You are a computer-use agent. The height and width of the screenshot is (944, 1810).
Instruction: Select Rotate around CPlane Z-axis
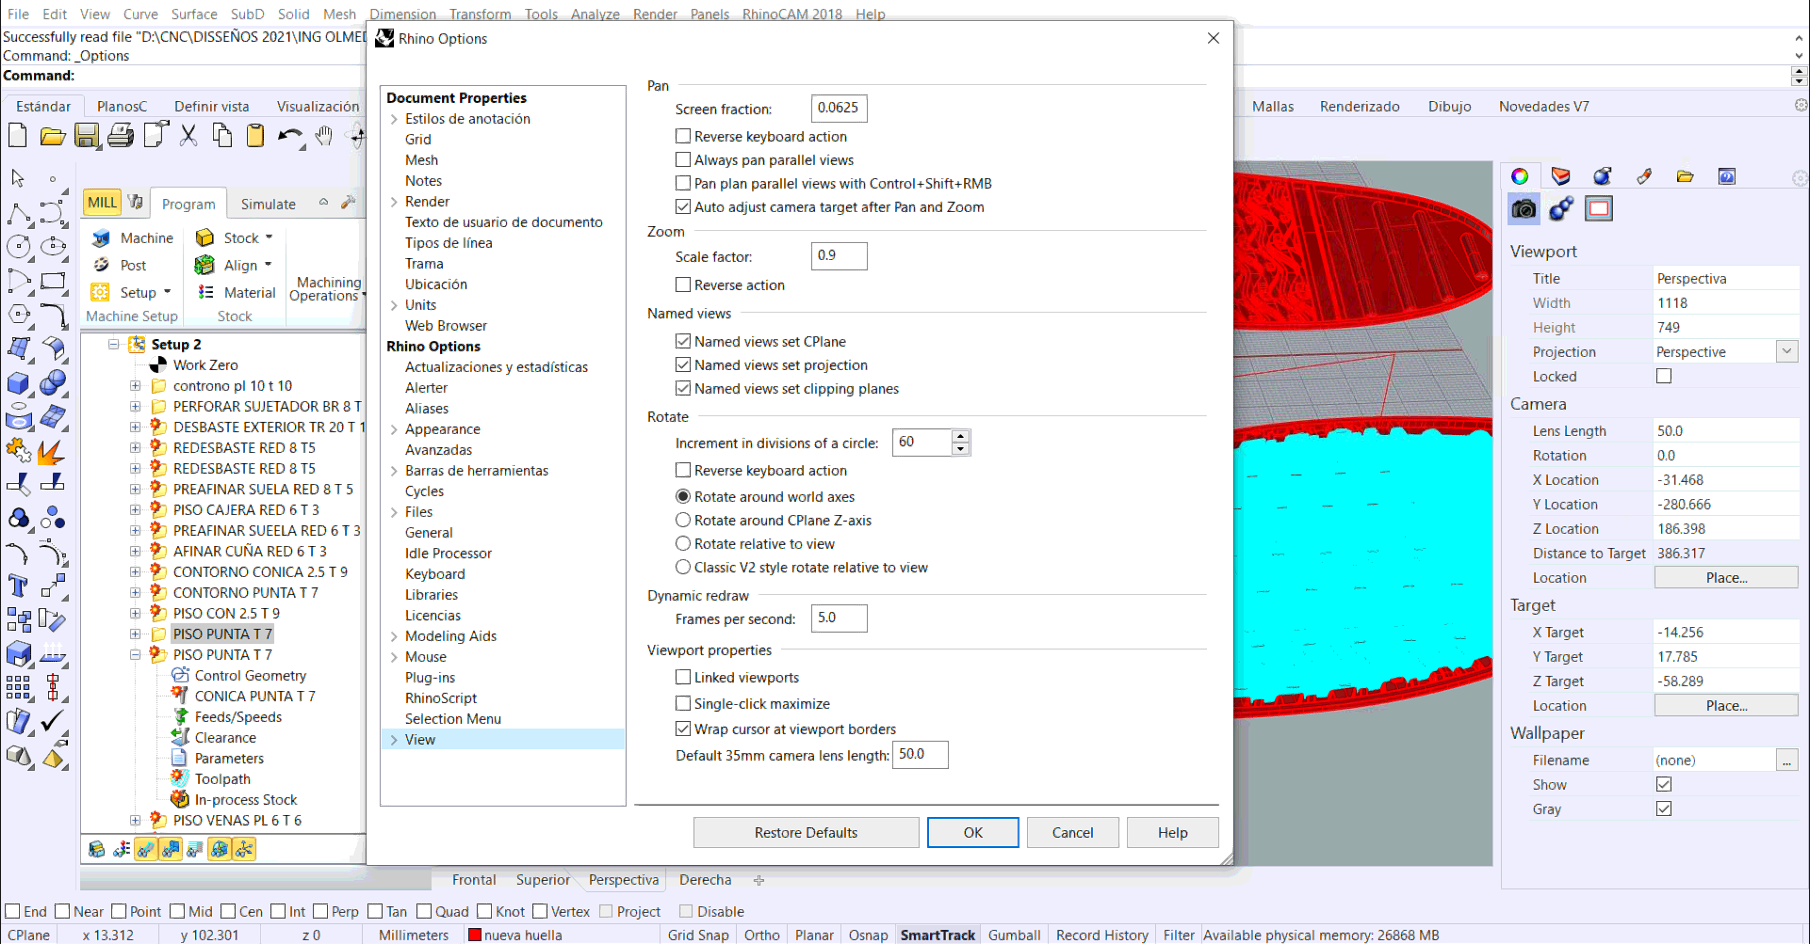pyautogui.click(x=683, y=520)
